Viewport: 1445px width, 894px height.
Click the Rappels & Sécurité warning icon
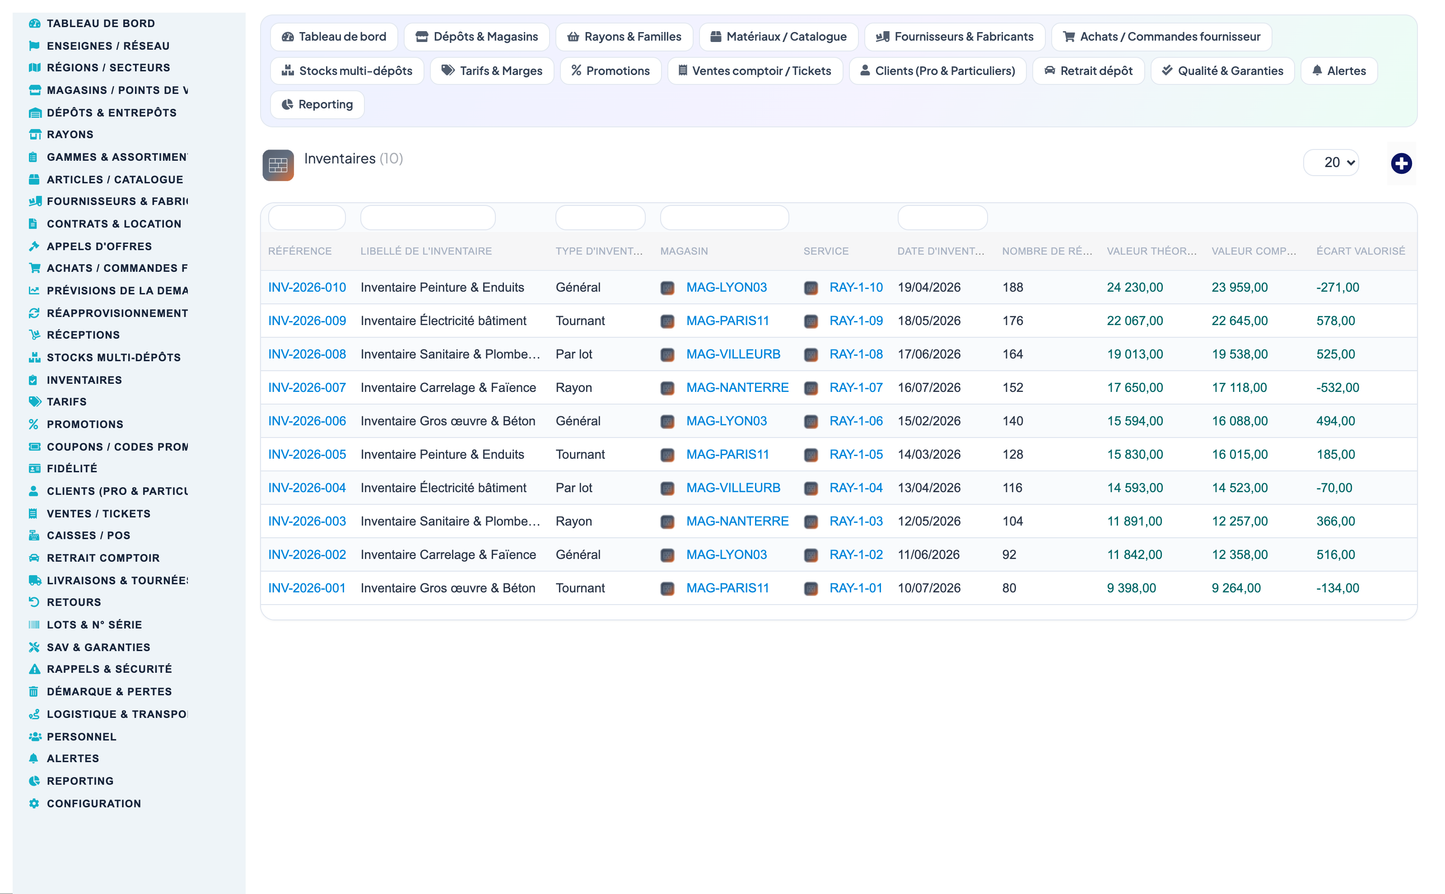click(34, 670)
